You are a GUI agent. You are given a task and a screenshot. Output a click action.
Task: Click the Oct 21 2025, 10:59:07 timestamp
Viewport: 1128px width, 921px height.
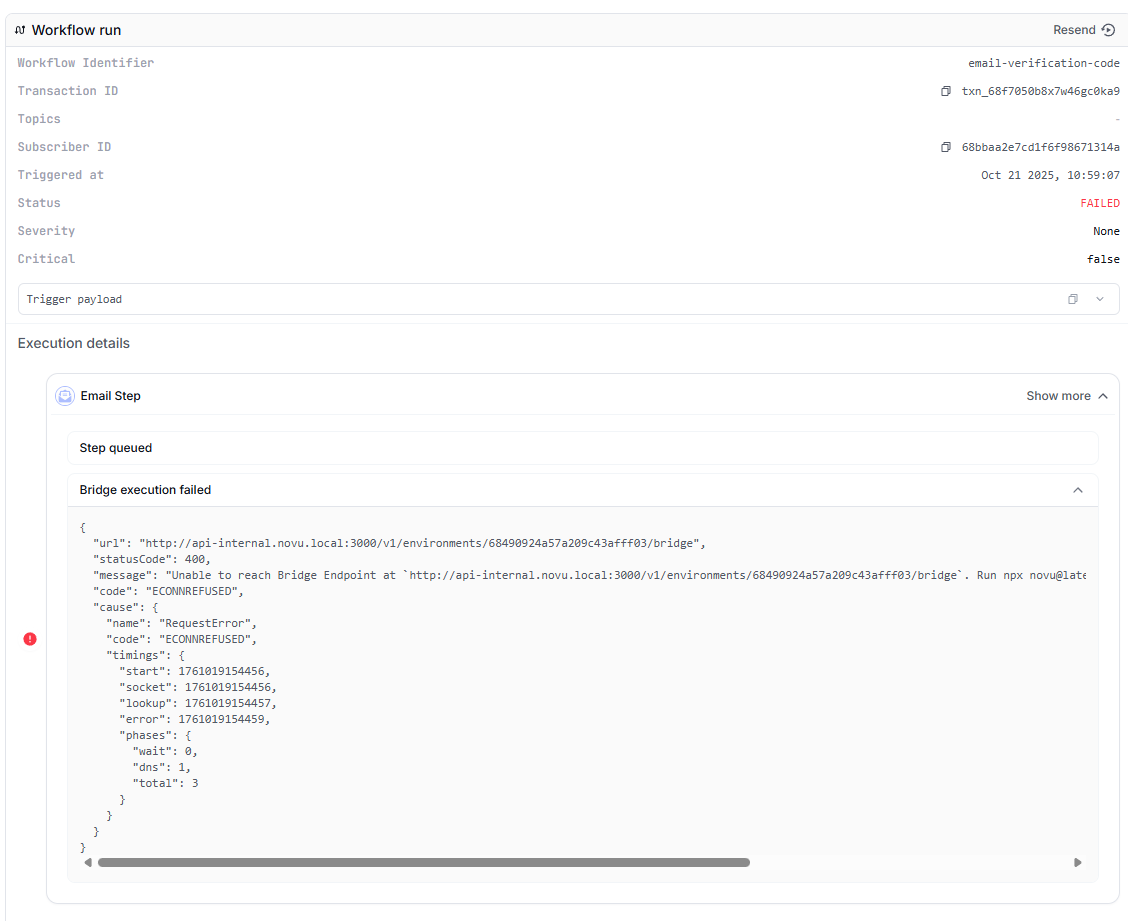pos(1050,176)
